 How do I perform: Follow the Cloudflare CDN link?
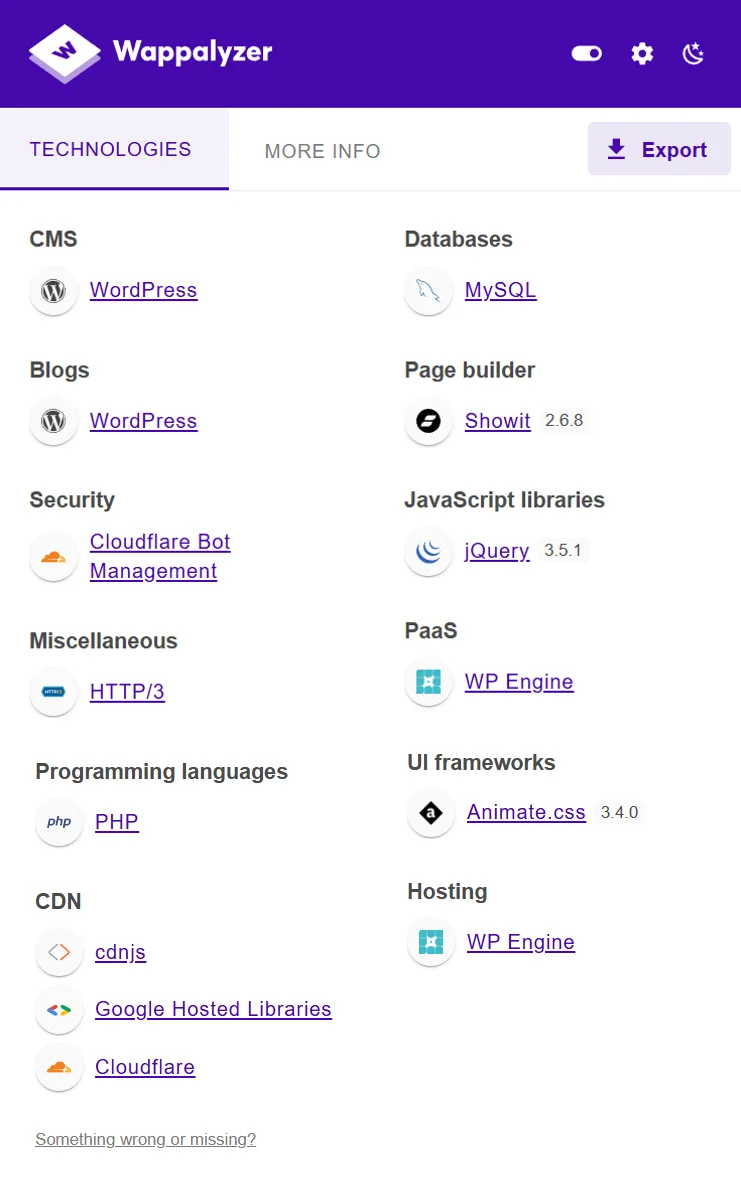tap(144, 1067)
